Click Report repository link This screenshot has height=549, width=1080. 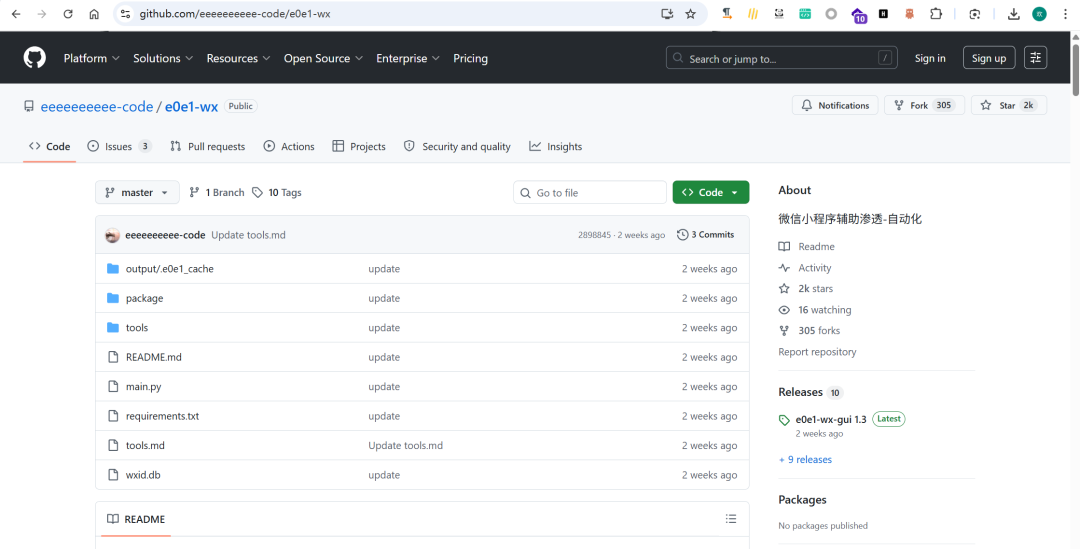817,352
